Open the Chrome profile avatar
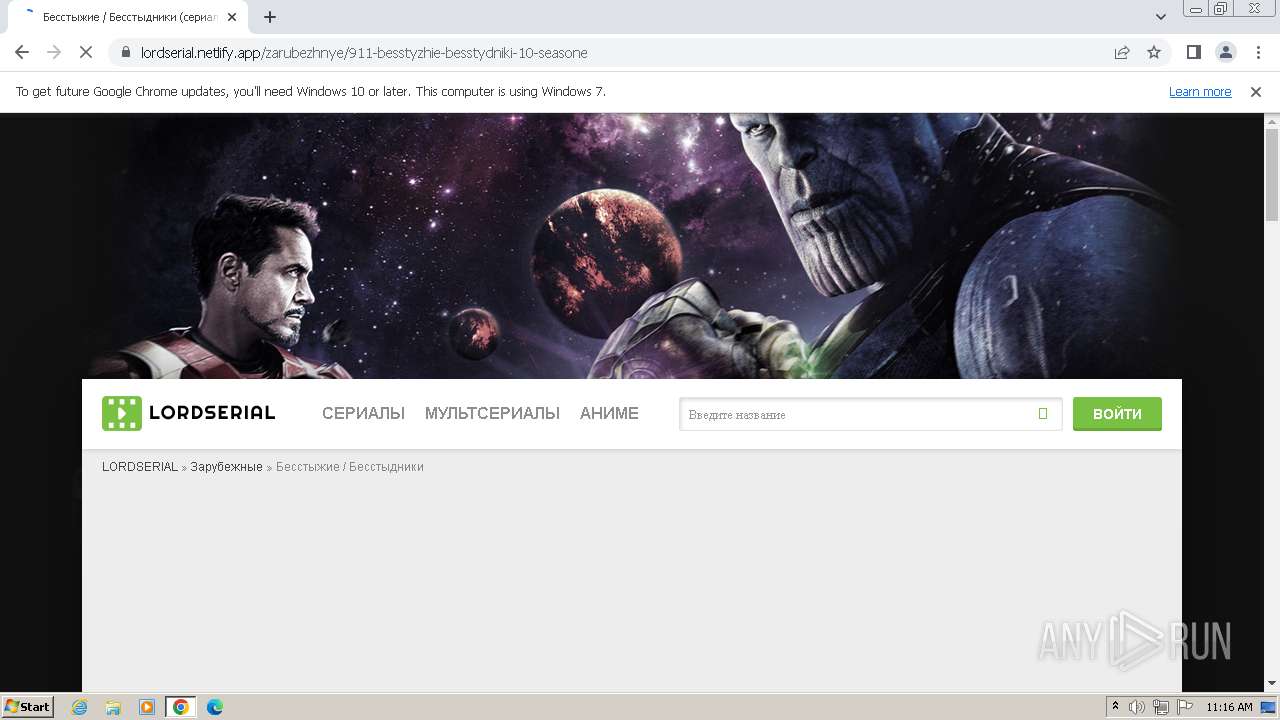 1225,52
